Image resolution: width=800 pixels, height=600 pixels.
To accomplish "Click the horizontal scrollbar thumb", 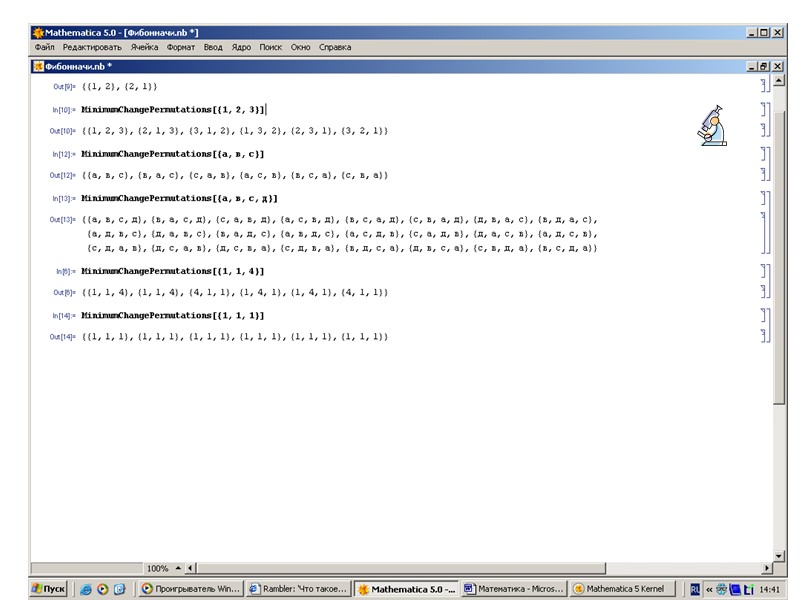I will coord(401,568).
